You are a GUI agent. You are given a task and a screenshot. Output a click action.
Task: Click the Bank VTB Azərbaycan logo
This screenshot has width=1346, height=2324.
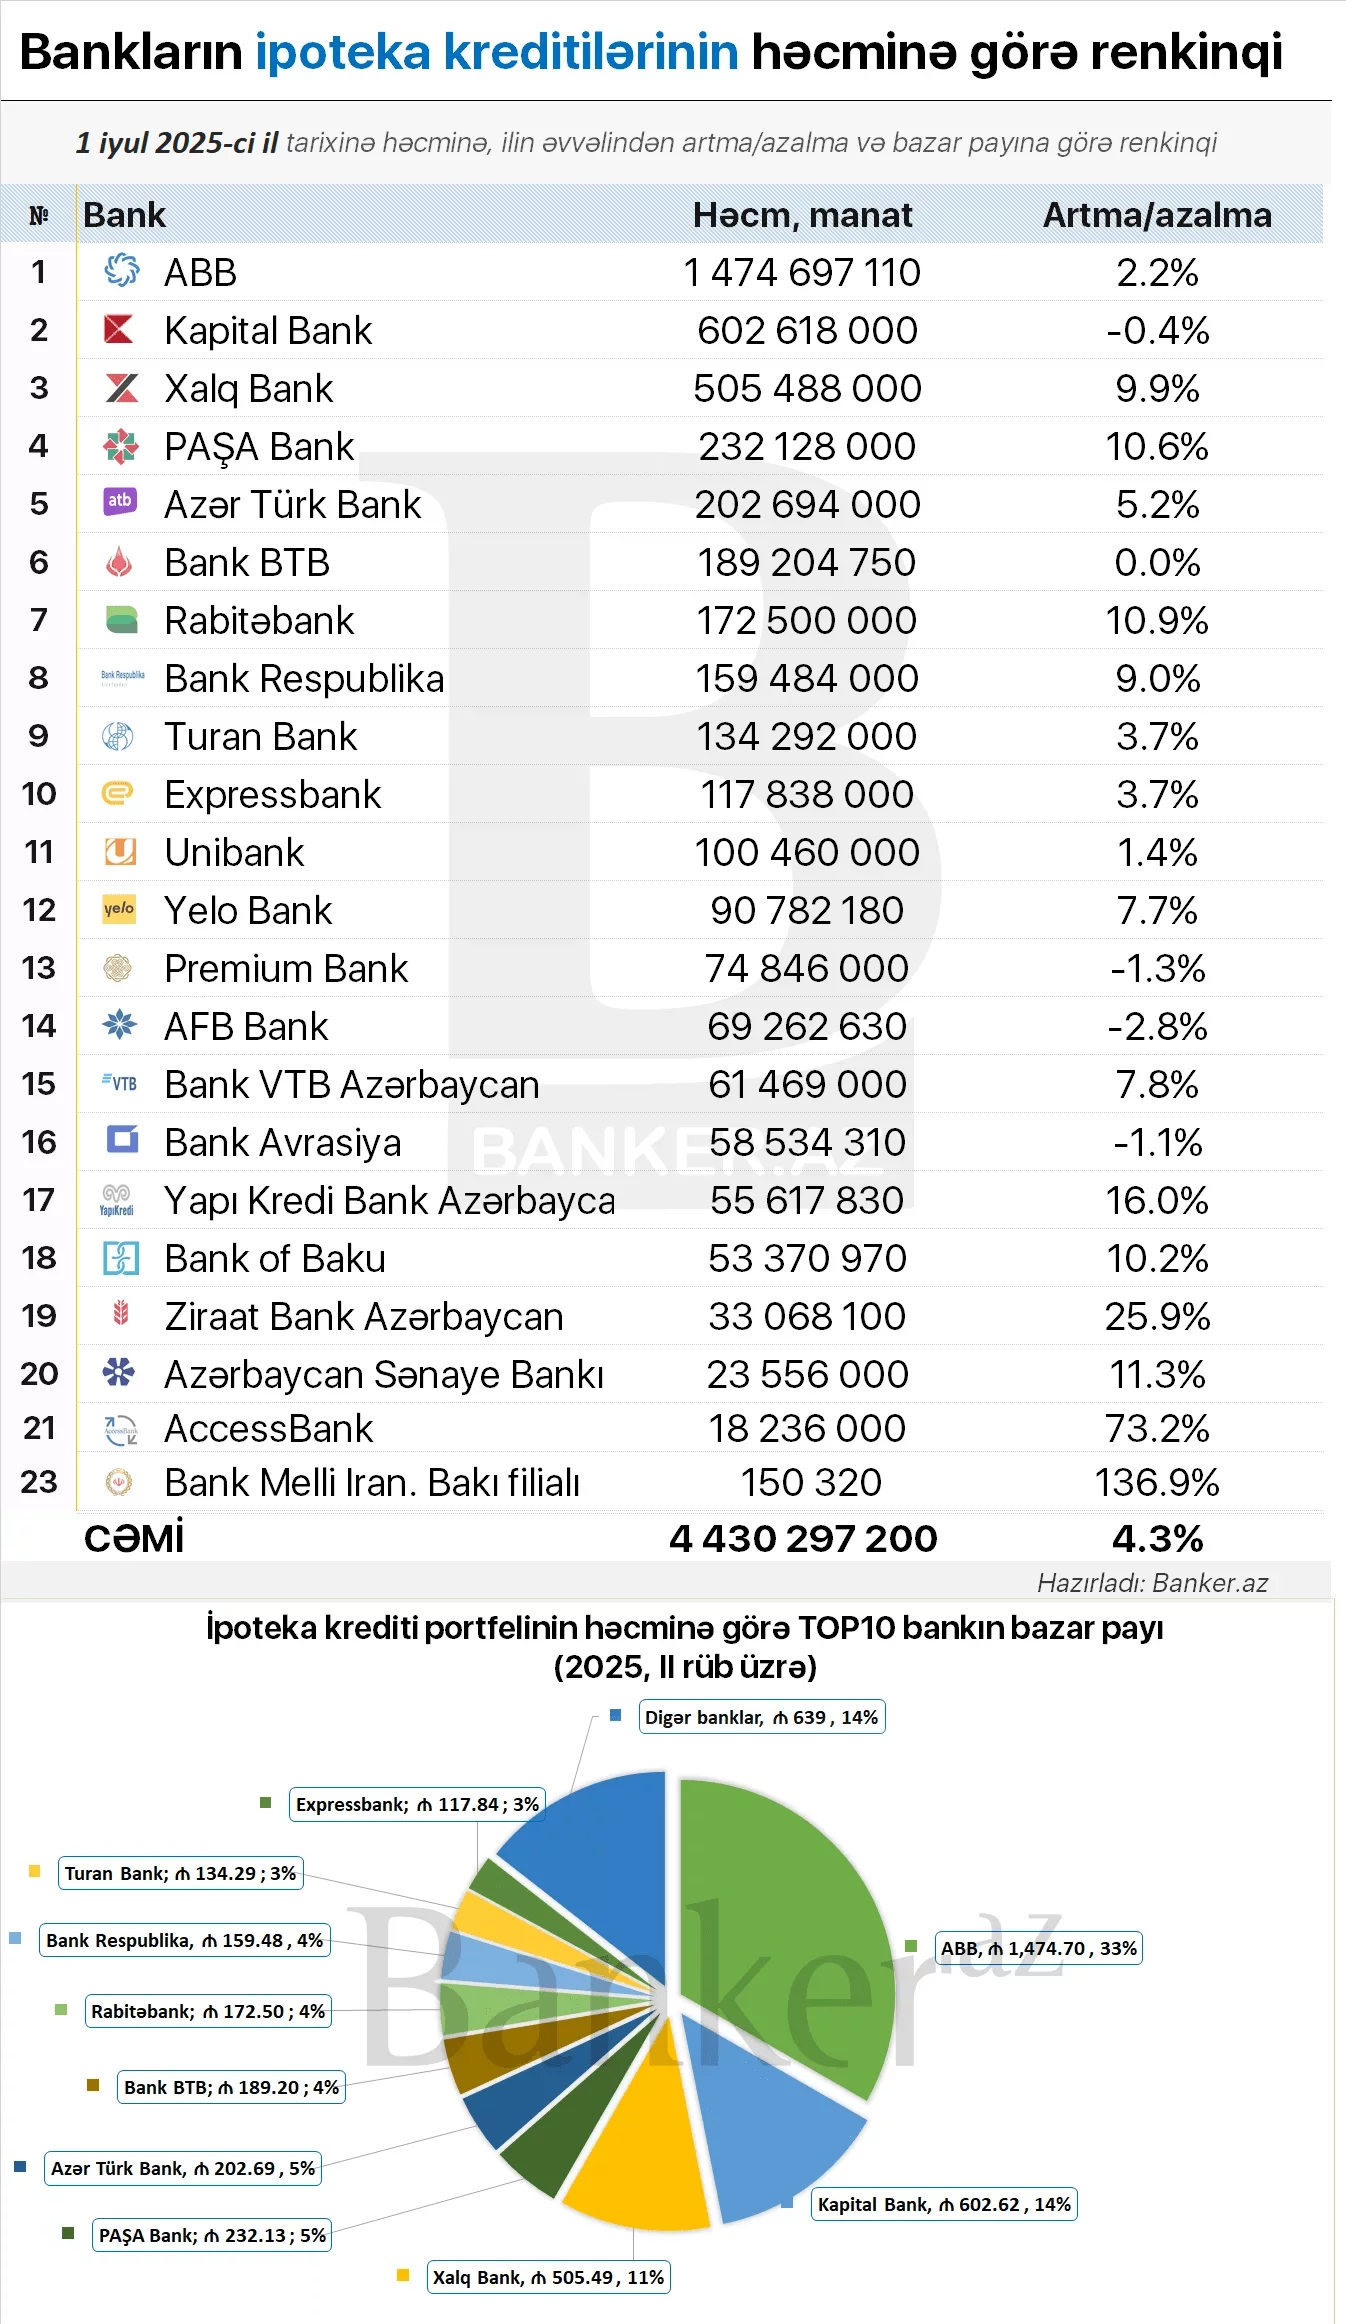coord(120,1083)
